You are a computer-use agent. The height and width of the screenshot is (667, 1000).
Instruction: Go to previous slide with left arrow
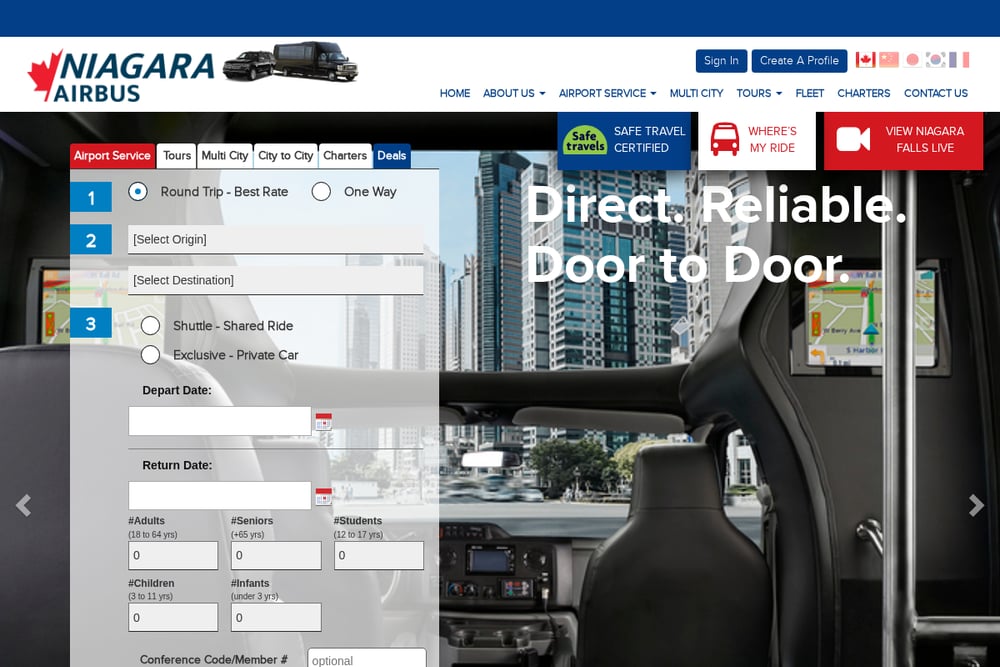click(x=24, y=505)
